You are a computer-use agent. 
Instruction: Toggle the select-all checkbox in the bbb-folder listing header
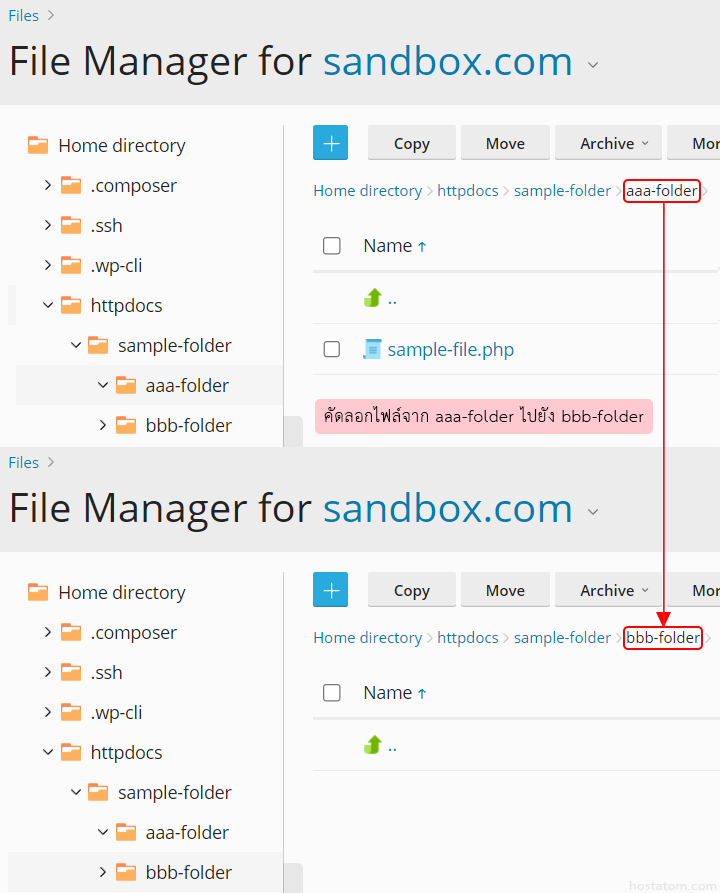point(332,693)
